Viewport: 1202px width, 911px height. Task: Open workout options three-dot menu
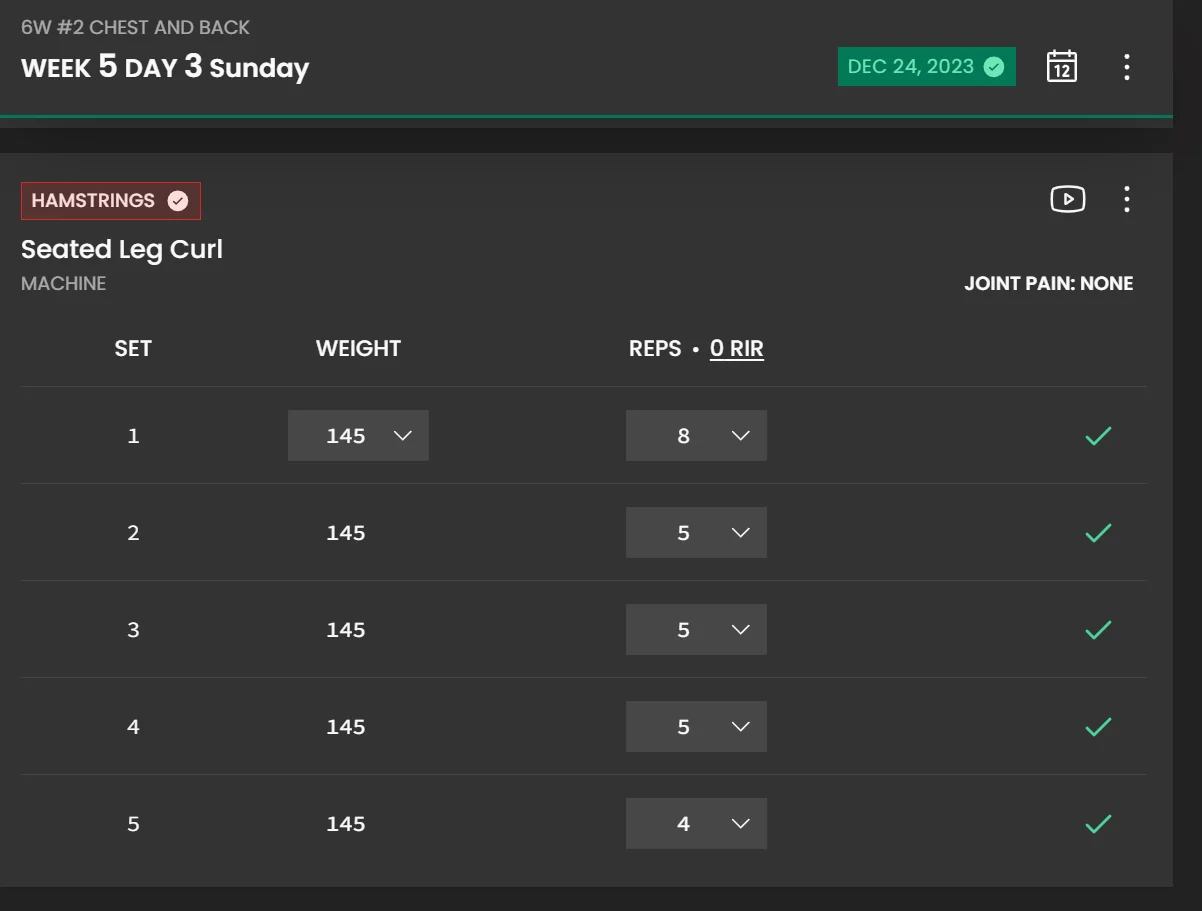coord(1127,67)
